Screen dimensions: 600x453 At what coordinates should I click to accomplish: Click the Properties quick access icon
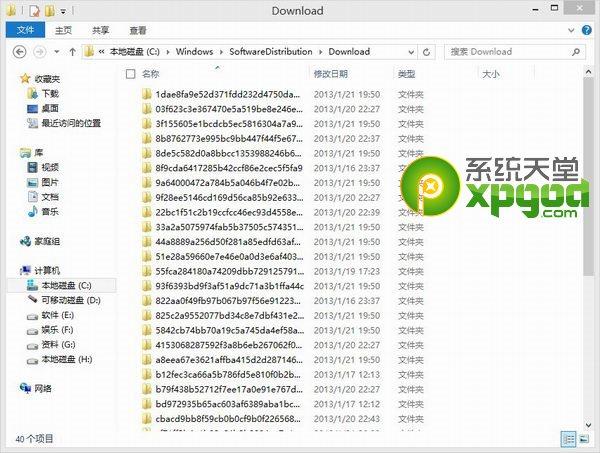pos(34,11)
